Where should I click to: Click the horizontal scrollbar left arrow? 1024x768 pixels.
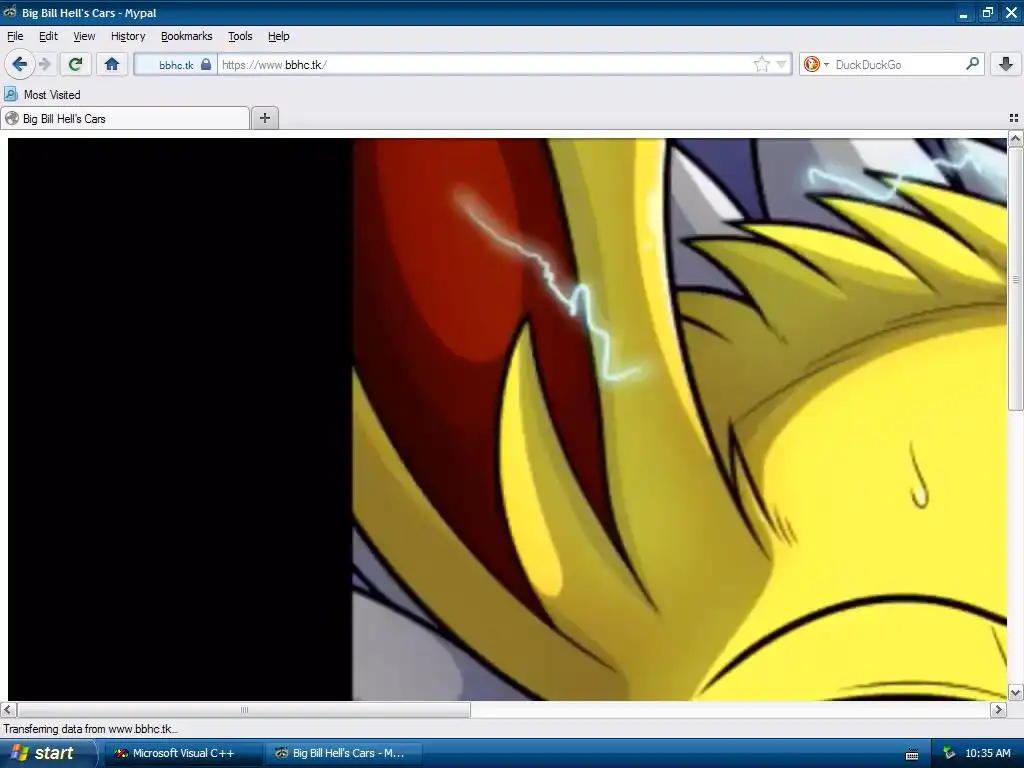[x=8, y=709]
